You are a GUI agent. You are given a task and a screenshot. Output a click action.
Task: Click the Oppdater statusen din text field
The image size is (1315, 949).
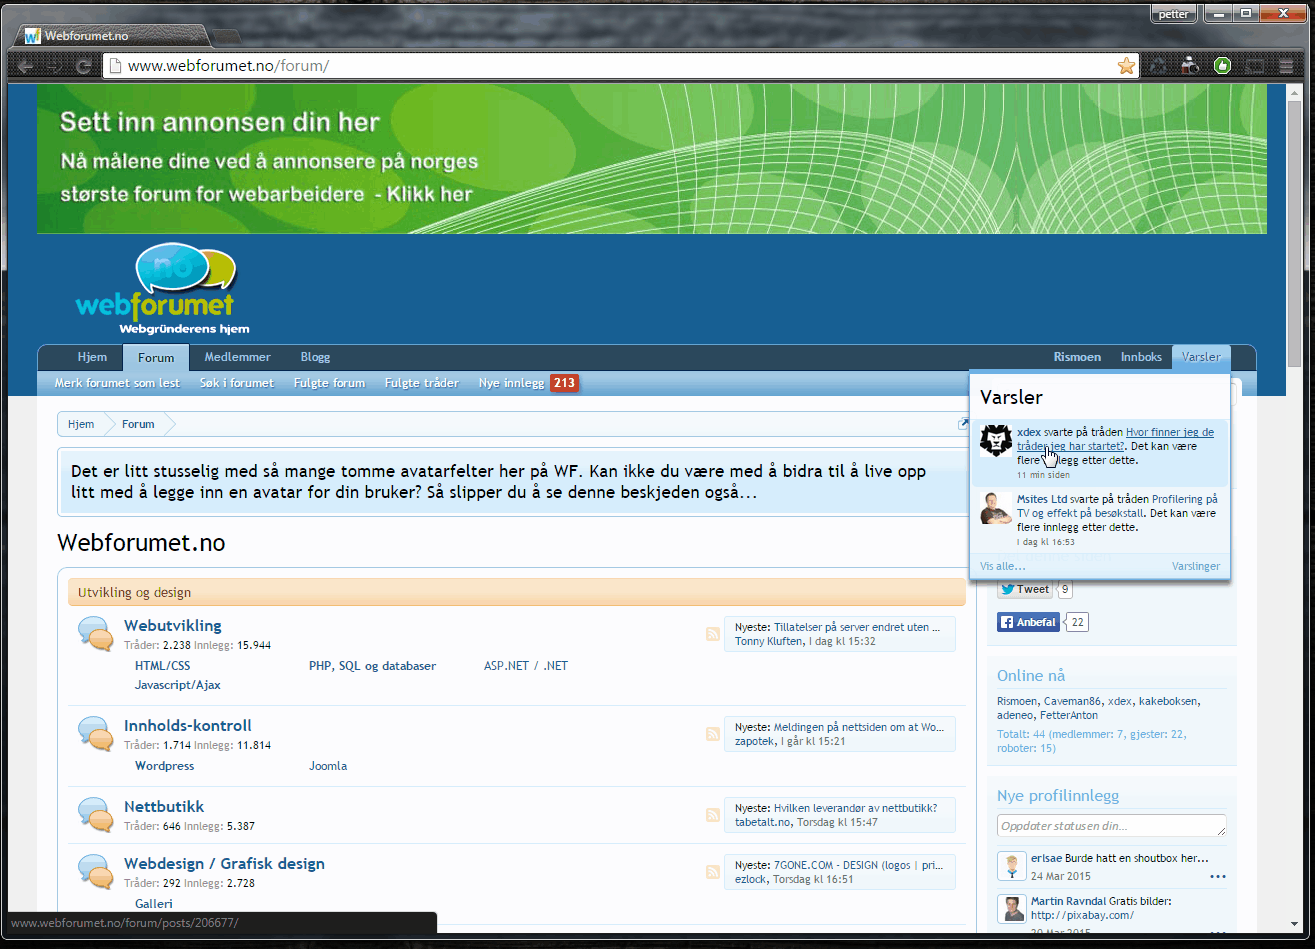tap(1111, 826)
